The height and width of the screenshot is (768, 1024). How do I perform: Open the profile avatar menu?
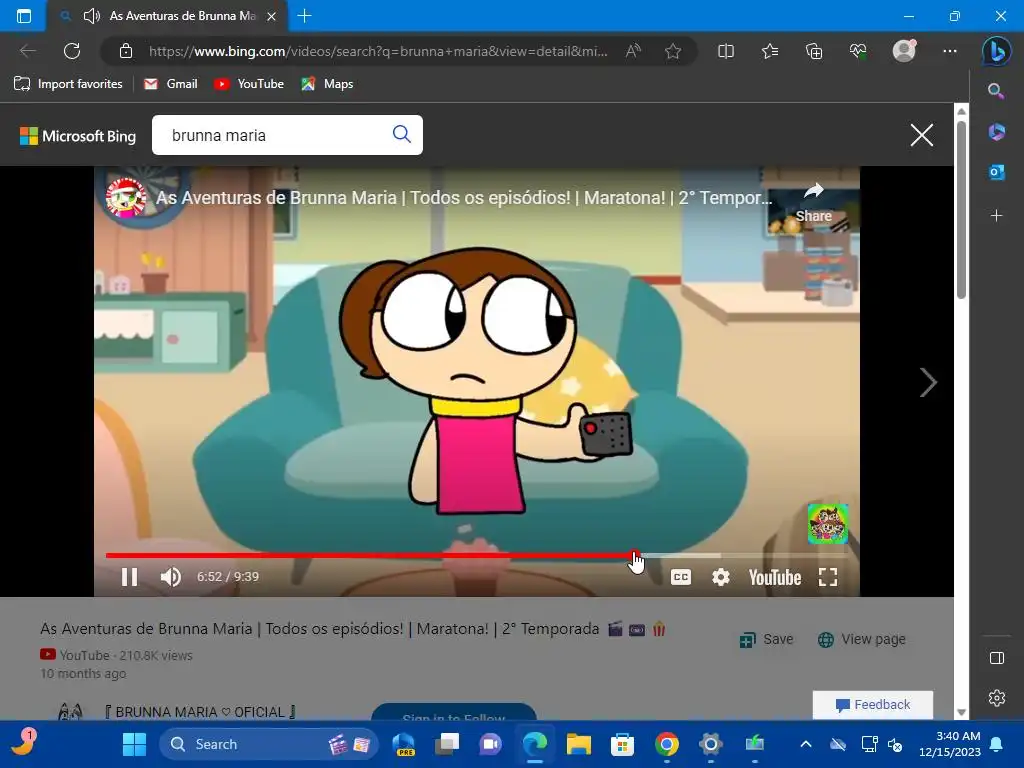(x=904, y=51)
